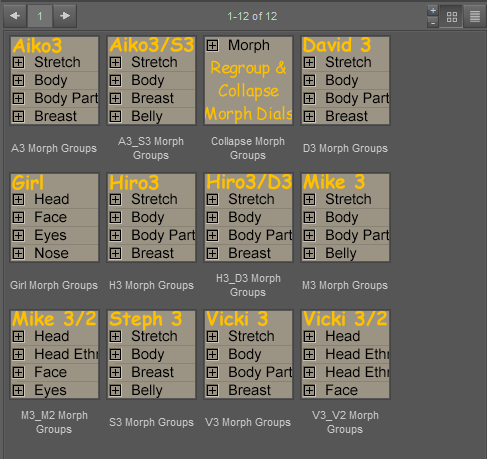Click the Collapse Morph Groups label
The image size is (487, 459).
pos(248,148)
